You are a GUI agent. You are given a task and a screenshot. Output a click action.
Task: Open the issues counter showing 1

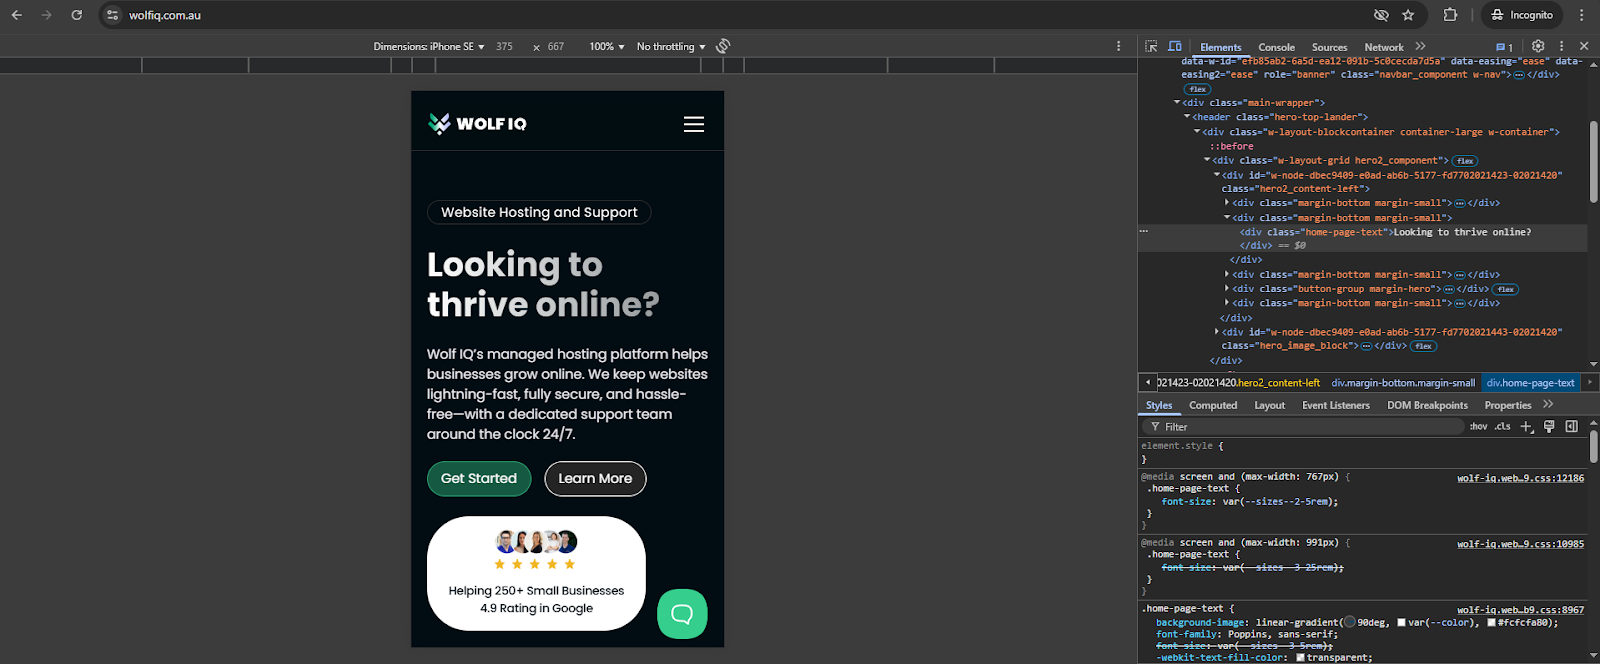point(1504,47)
